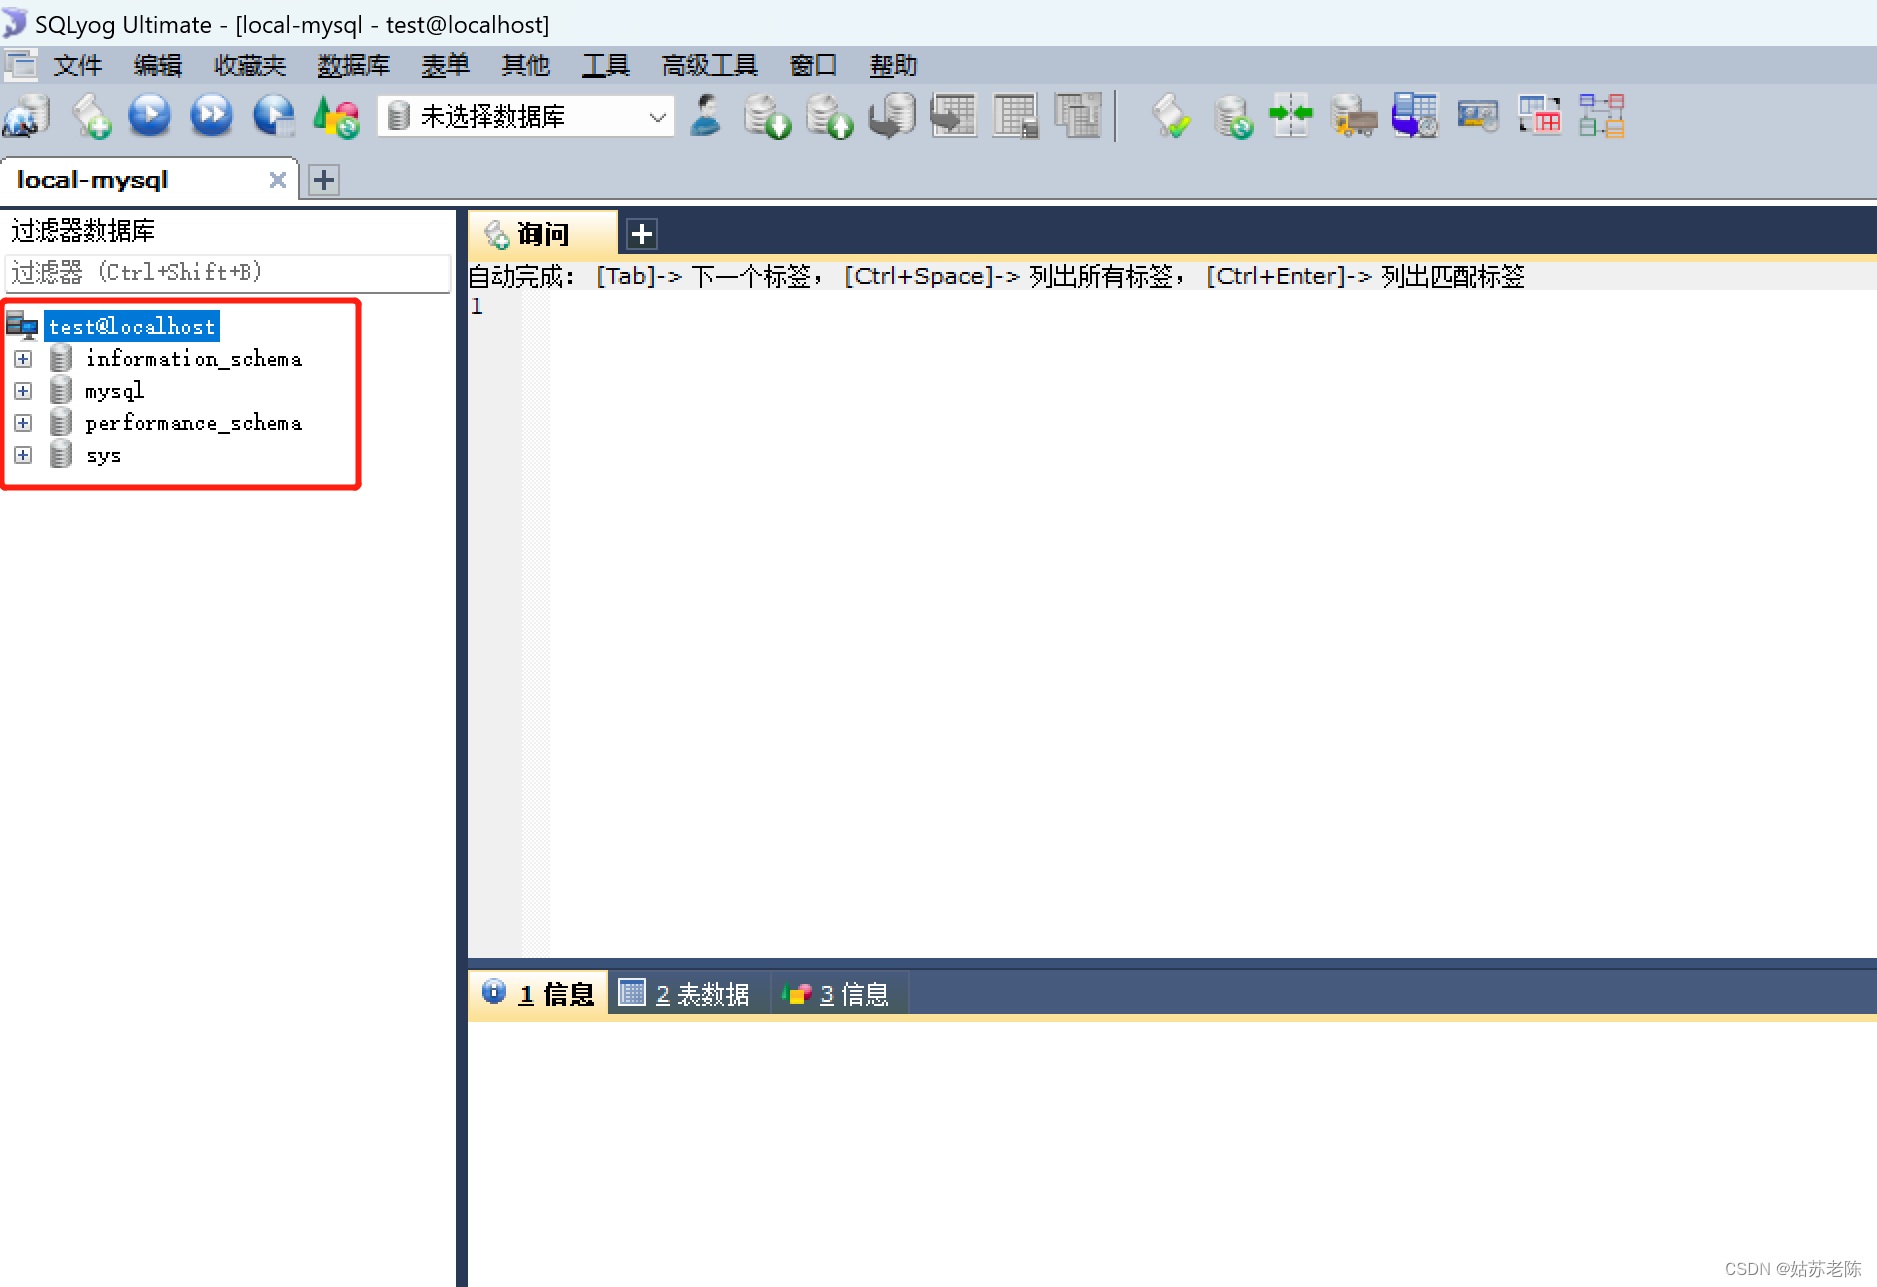Open the 窗口 menu
The height and width of the screenshot is (1287, 1877).
pyautogui.click(x=812, y=66)
